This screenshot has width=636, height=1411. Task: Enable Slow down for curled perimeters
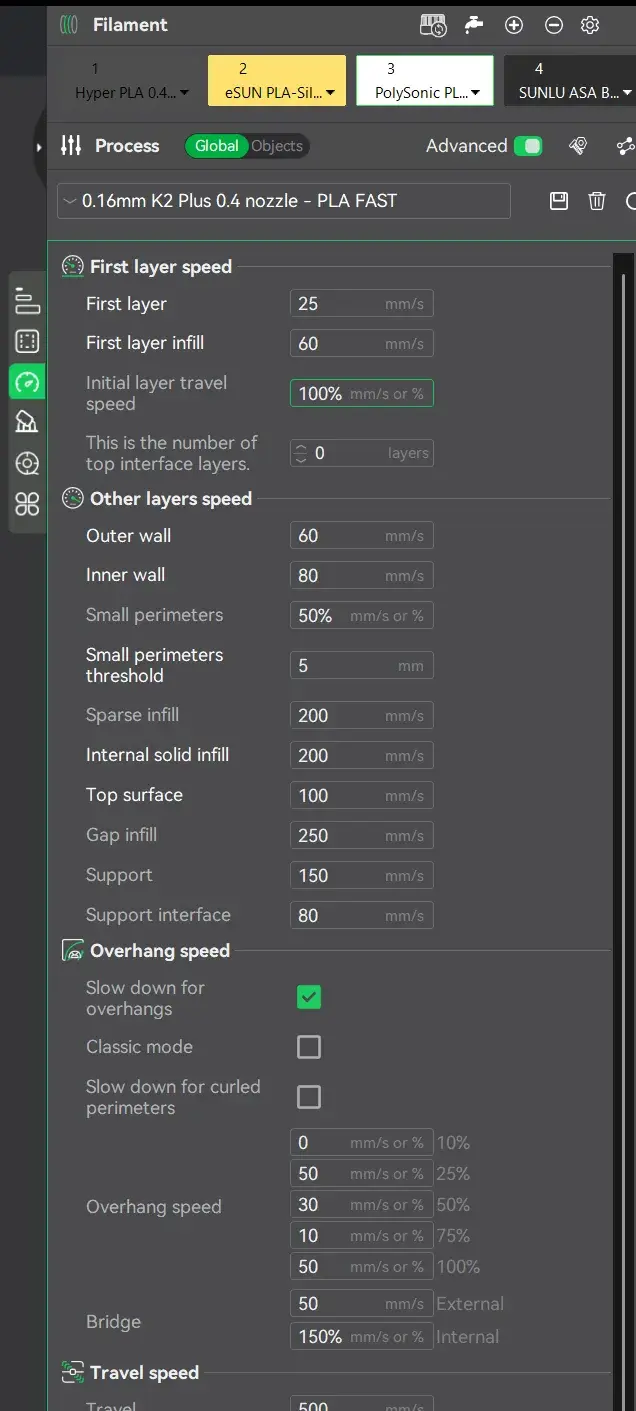(309, 1097)
